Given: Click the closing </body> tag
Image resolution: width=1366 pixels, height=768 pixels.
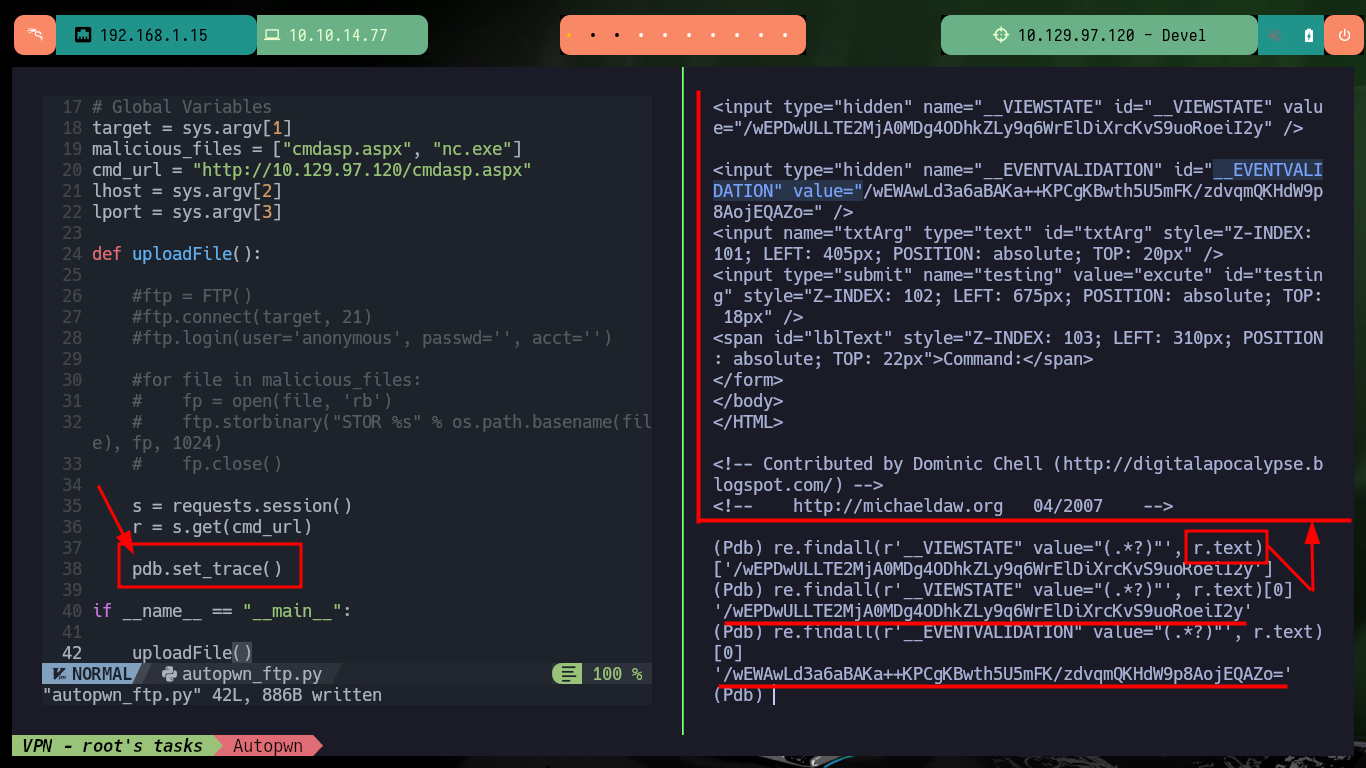Looking at the screenshot, I should pos(748,401).
